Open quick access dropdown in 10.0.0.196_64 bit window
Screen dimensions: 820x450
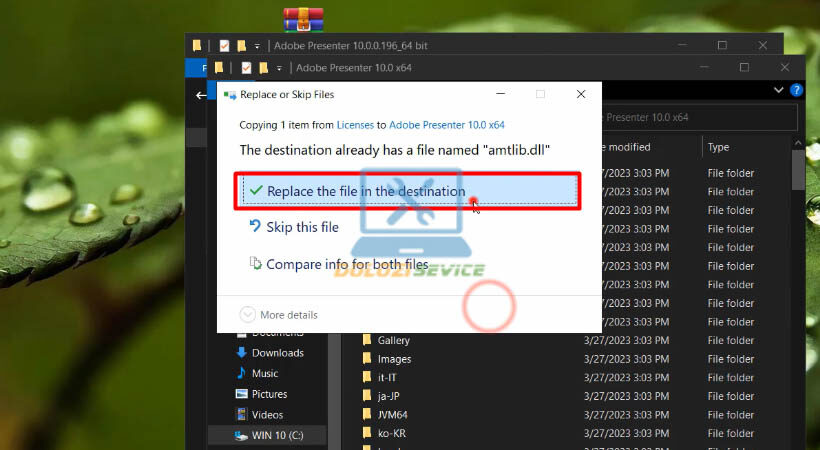pos(257,46)
